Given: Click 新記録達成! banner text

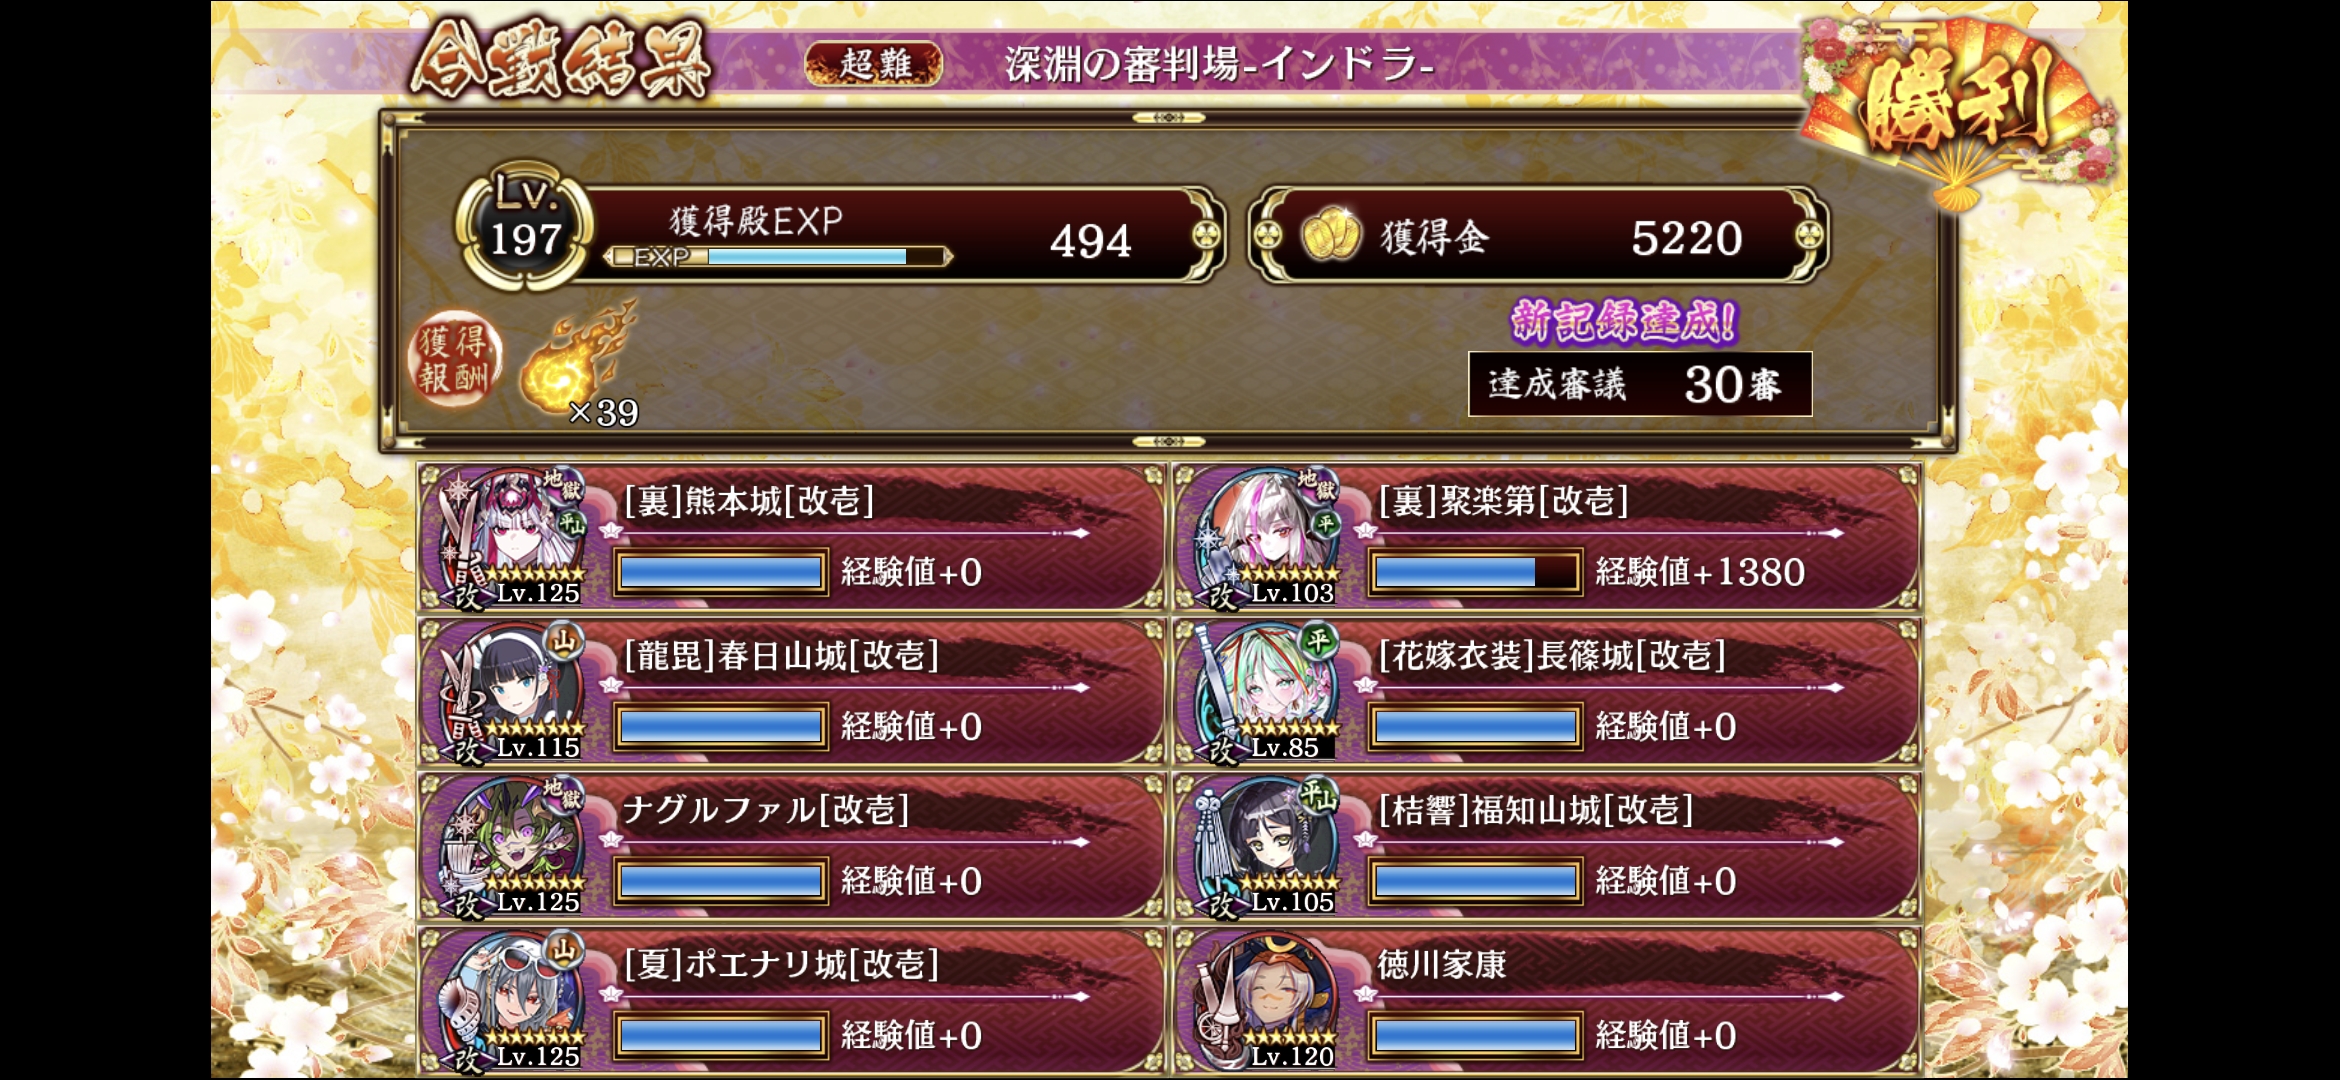Looking at the screenshot, I should 1624,321.
